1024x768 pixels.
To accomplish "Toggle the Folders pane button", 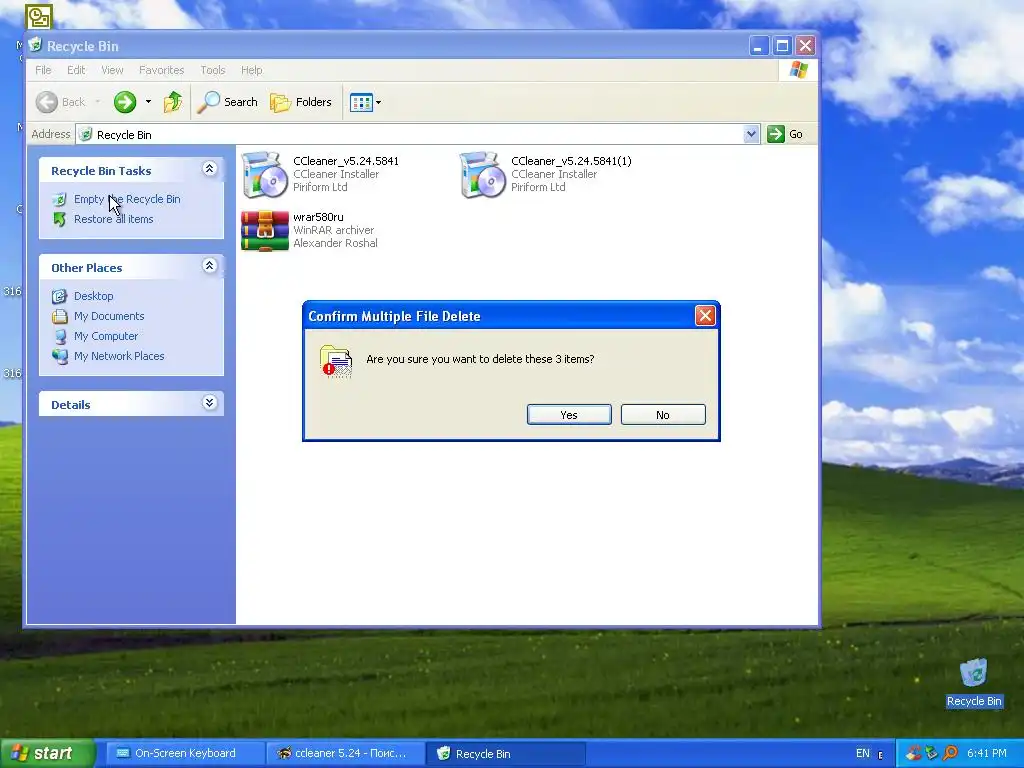I will 301,102.
